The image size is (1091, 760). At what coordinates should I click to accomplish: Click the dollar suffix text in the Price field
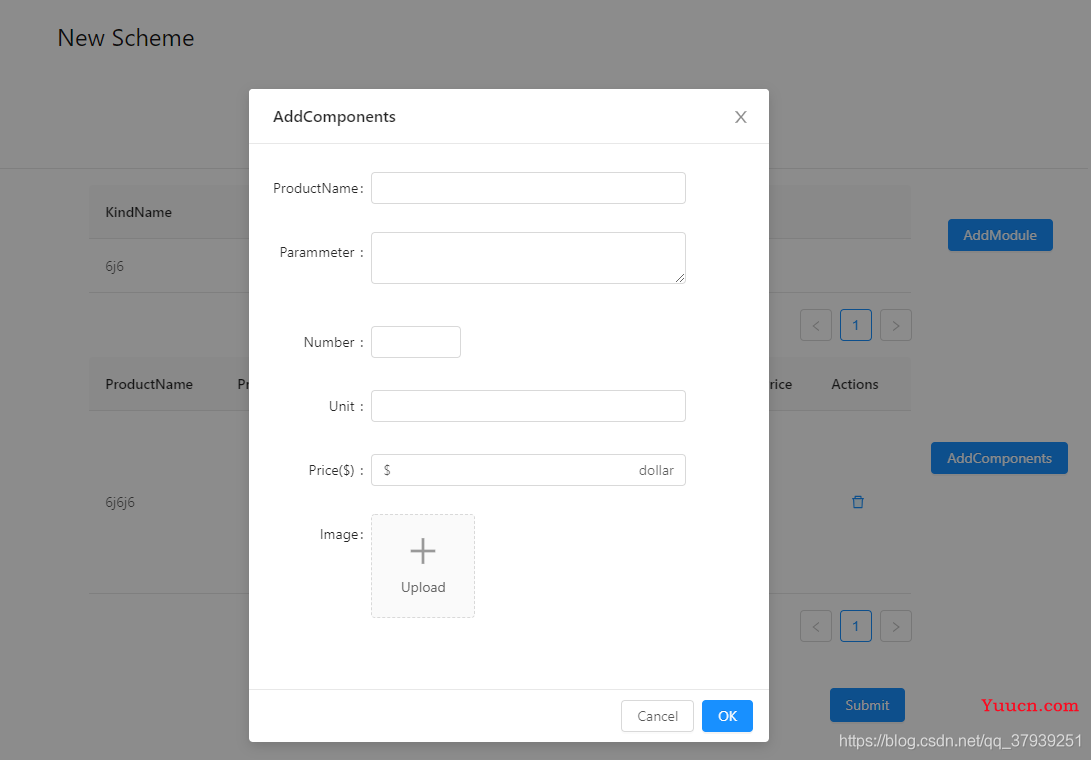tap(656, 470)
